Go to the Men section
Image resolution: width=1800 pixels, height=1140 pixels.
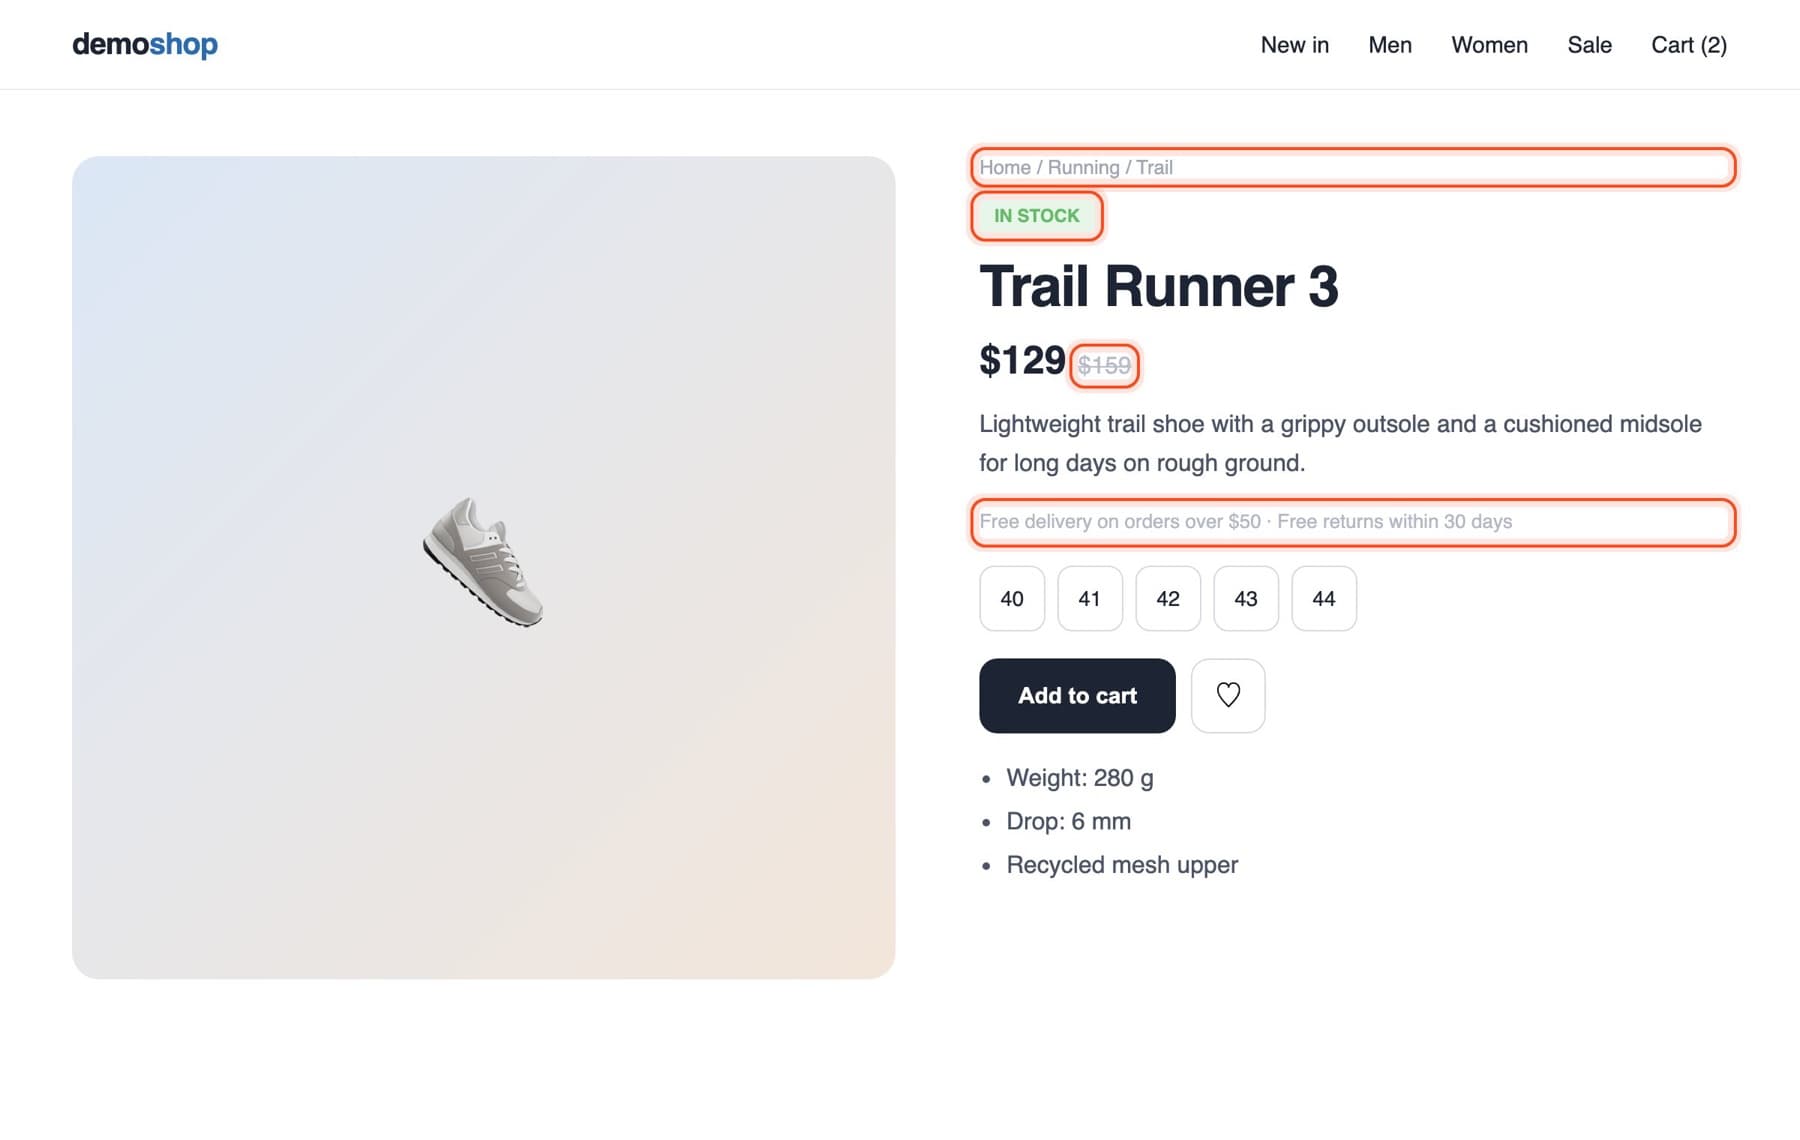coord(1390,45)
